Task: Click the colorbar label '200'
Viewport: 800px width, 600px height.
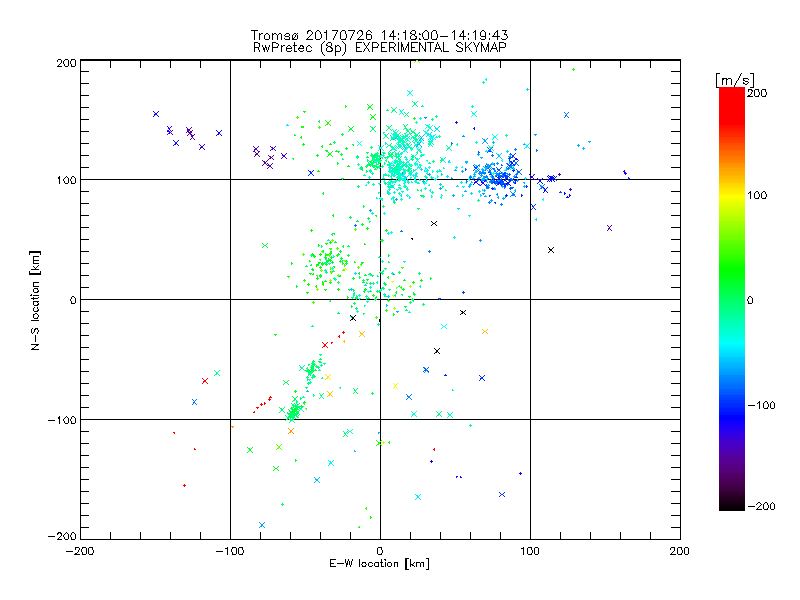Action: (x=757, y=93)
